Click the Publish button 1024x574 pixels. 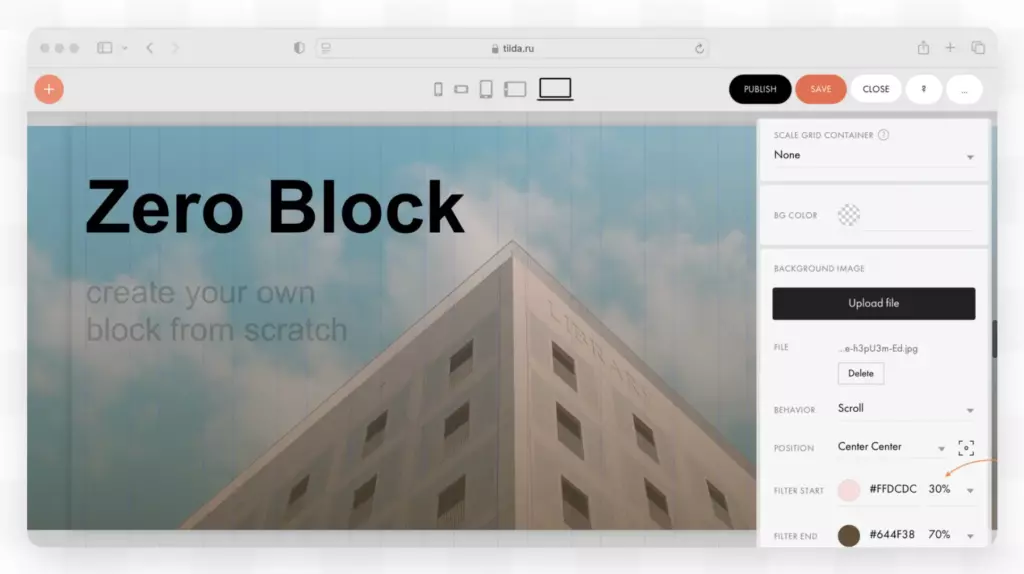tap(760, 89)
